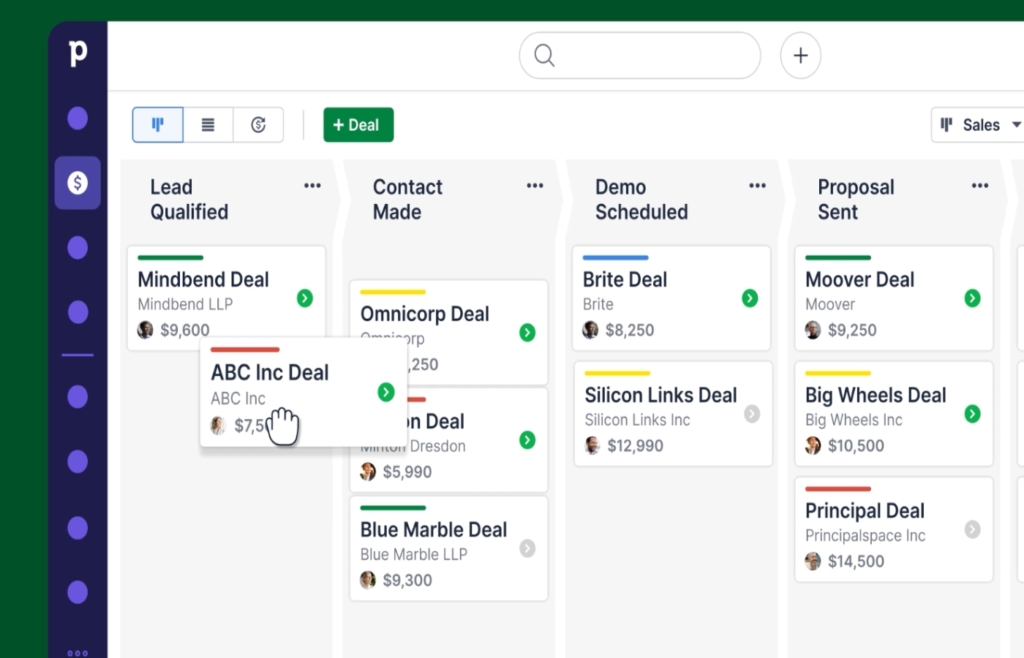Expand Big Wheels Deal with its green chevron
This screenshot has width=1024, height=658.
click(971, 413)
